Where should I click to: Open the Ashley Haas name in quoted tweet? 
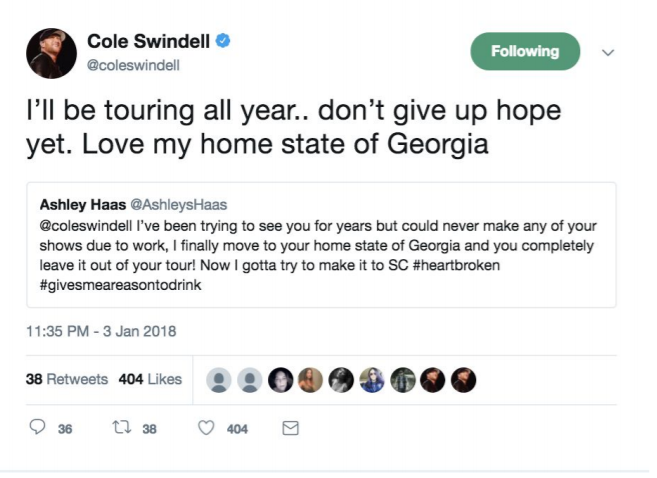point(83,204)
